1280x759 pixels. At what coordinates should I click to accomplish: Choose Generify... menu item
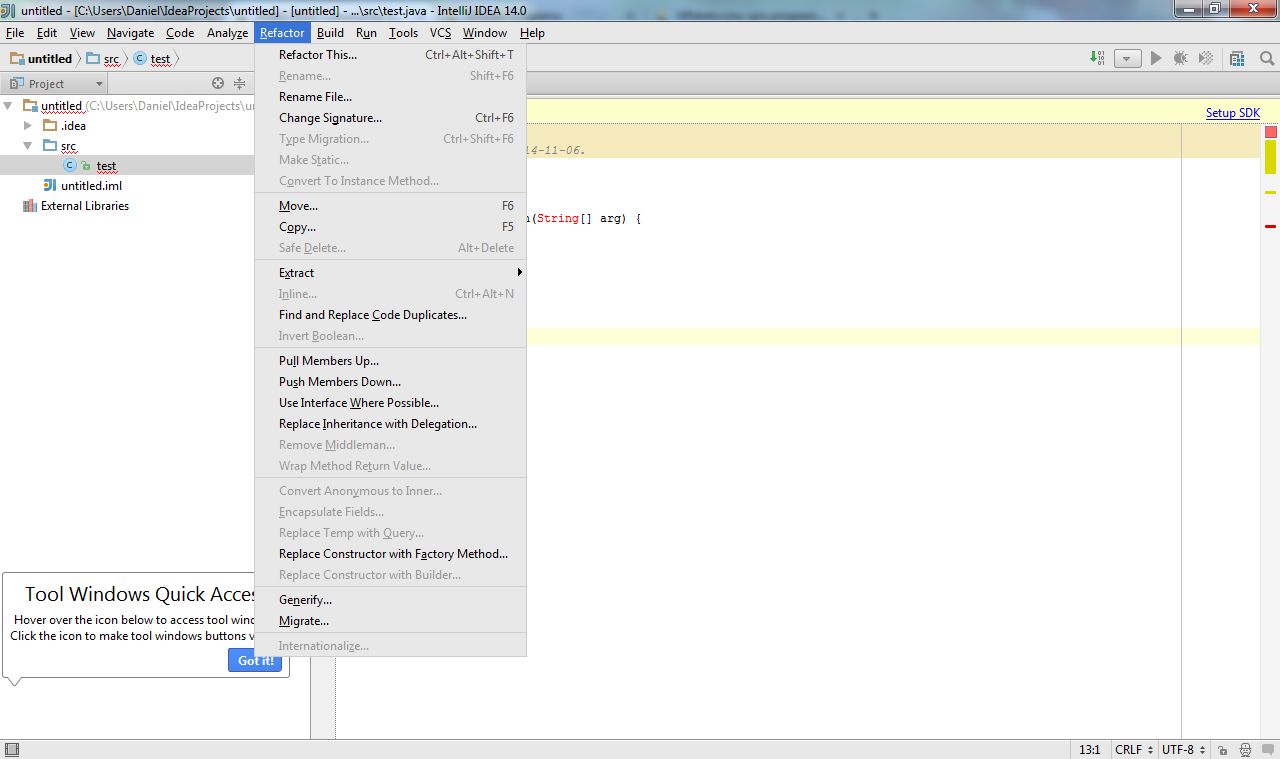tap(391, 600)
